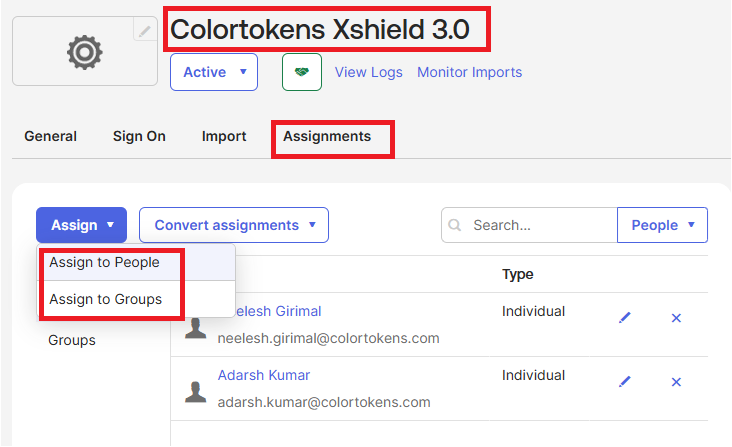Choose Assign to Groups option
The width and height of the screenshot is (732, 447).
105,299
